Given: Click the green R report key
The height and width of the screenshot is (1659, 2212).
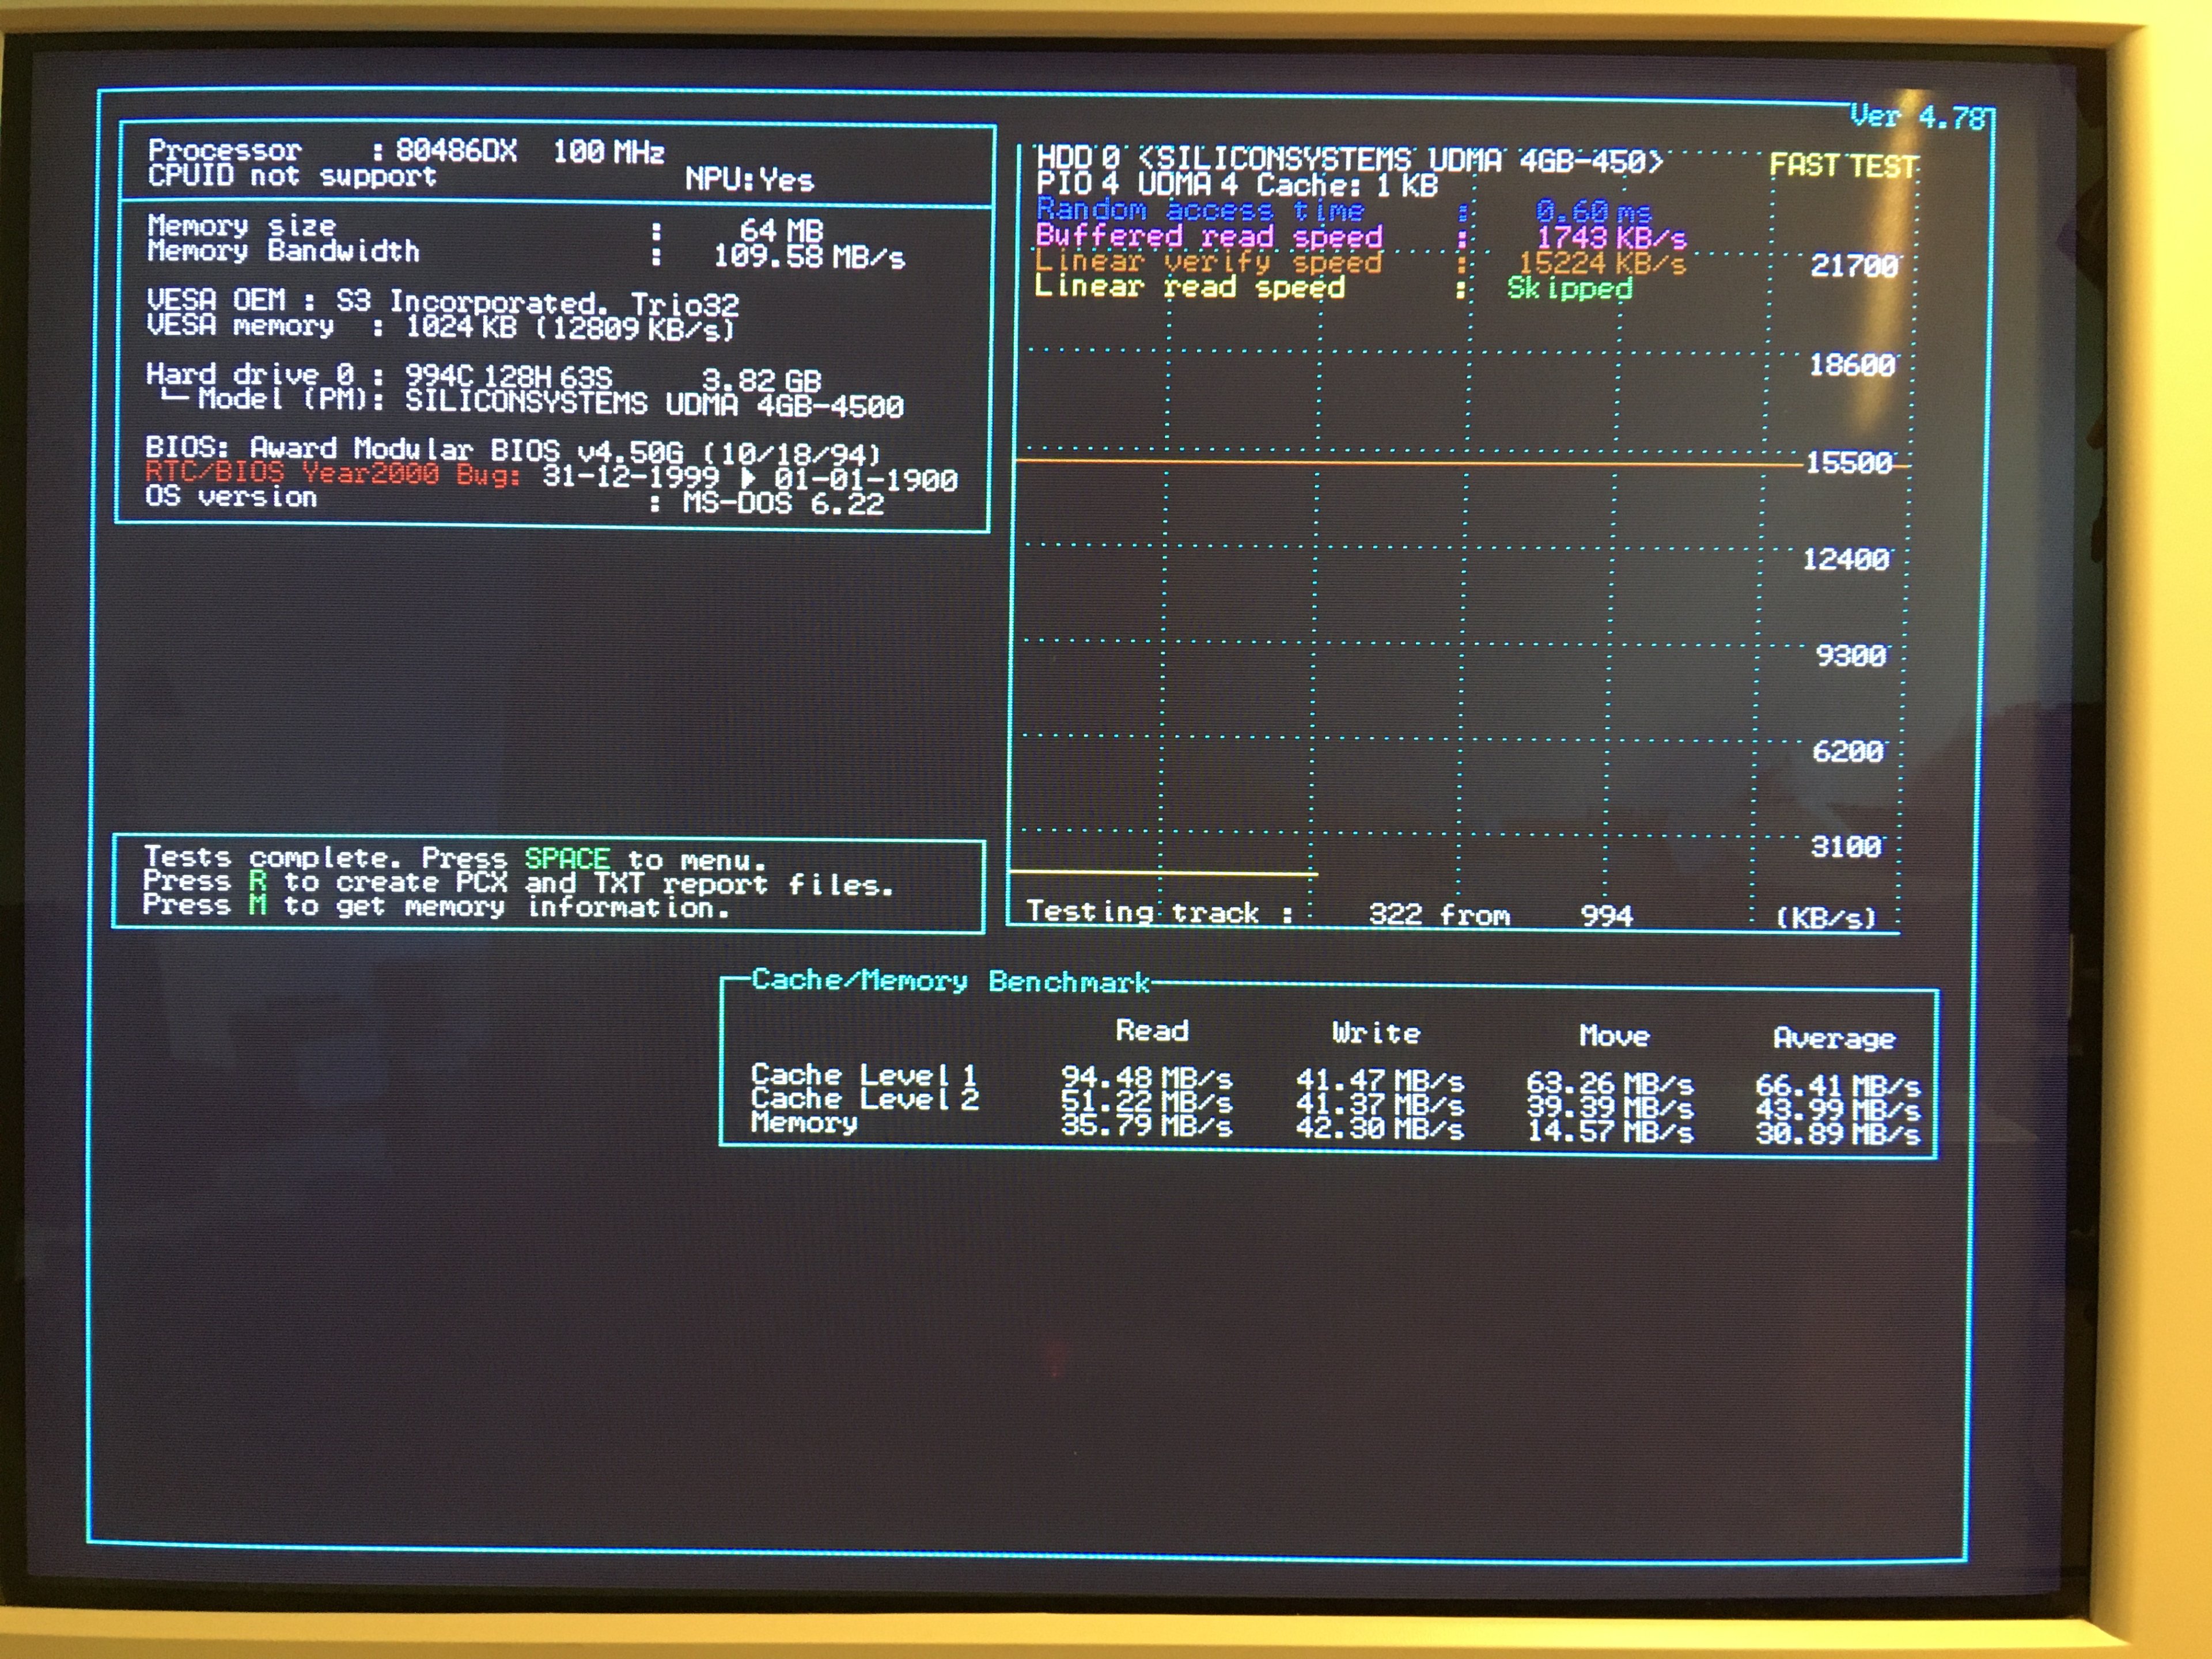Looking at the screenshot, I should point(258,881).
